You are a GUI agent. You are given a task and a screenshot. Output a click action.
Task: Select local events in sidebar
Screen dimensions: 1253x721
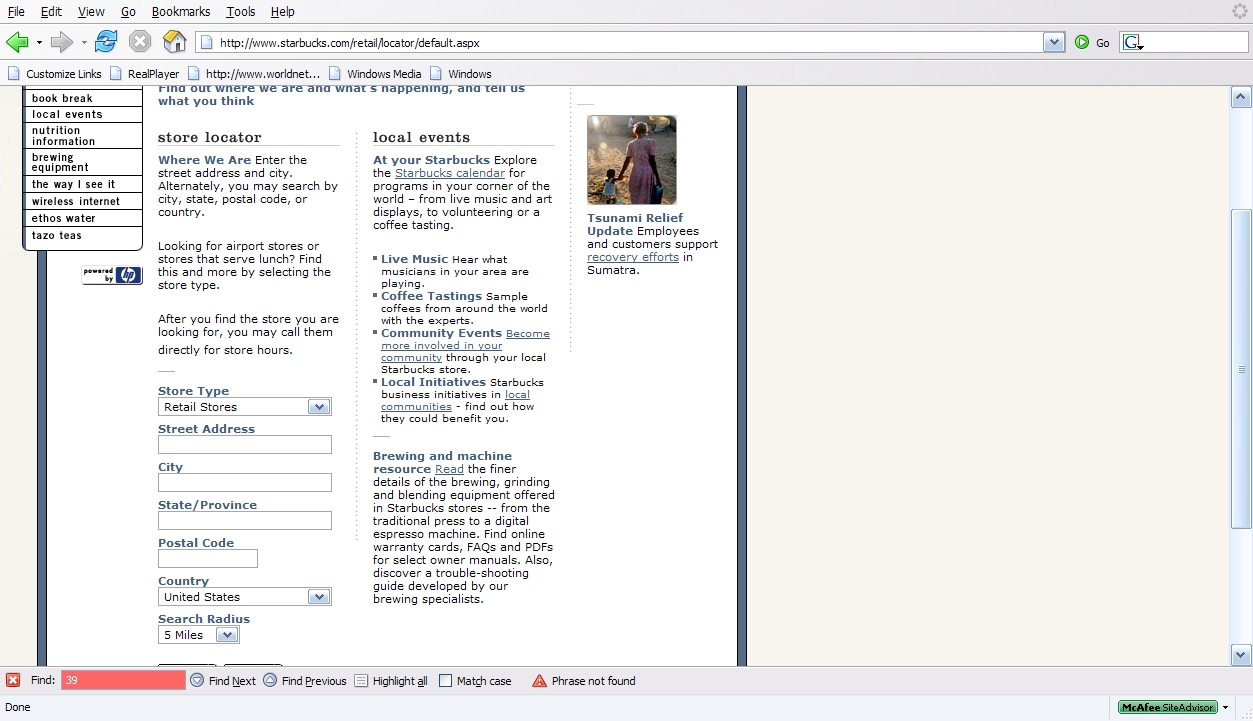pyautogui.click(x=84, y=115)
